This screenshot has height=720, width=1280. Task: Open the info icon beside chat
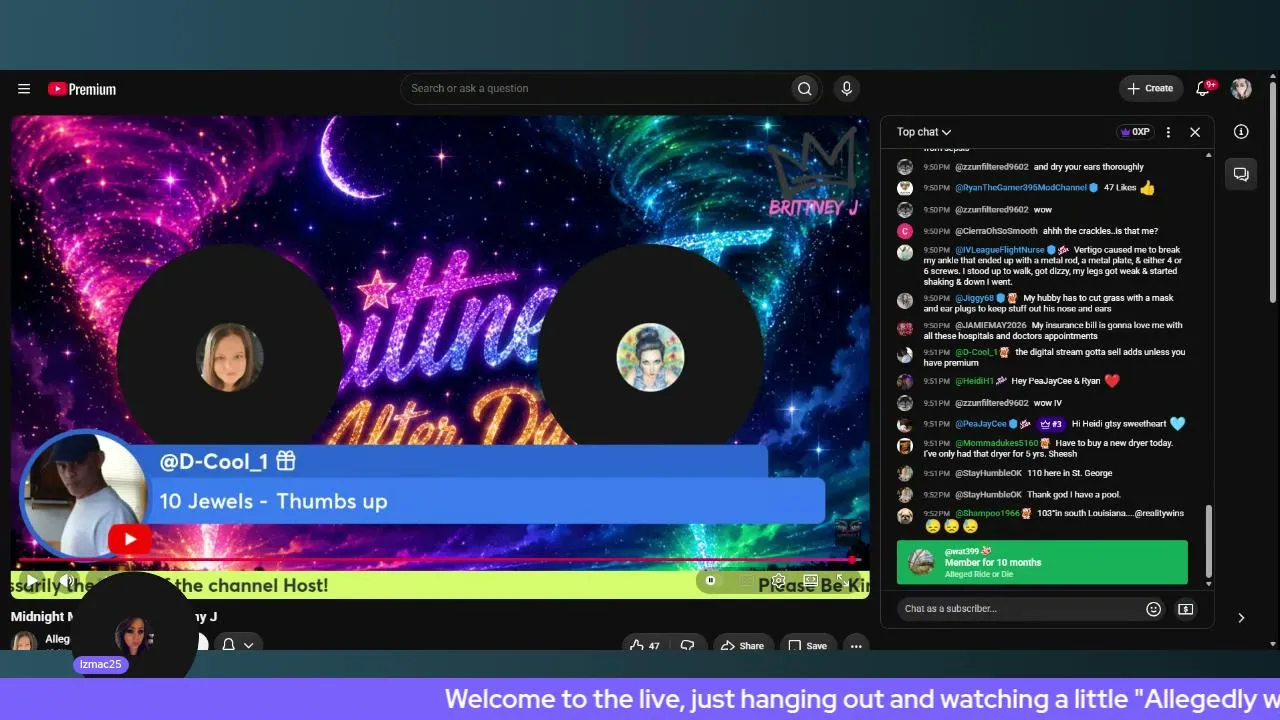point(1241,132)
